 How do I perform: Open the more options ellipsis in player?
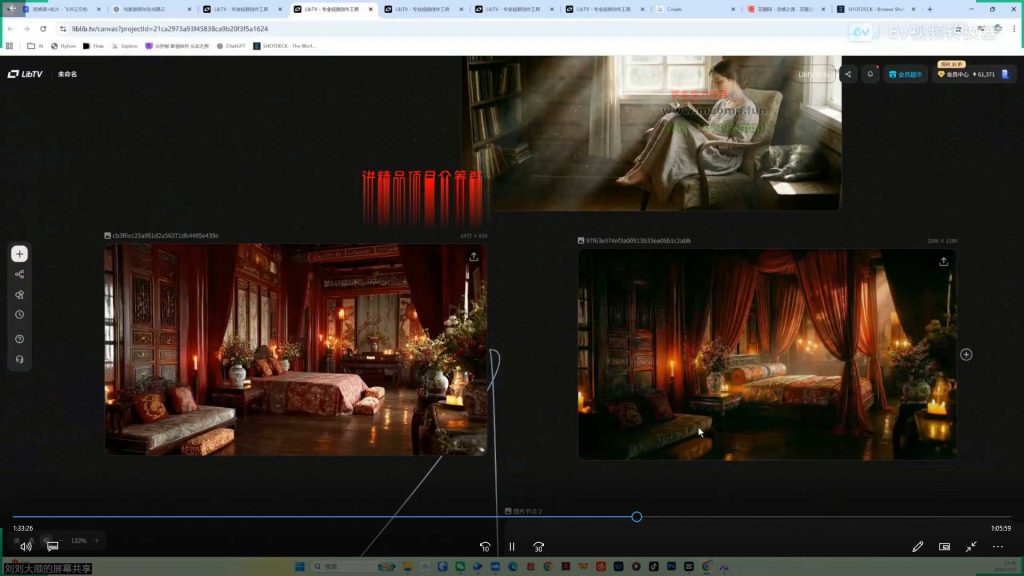point(997,547)
